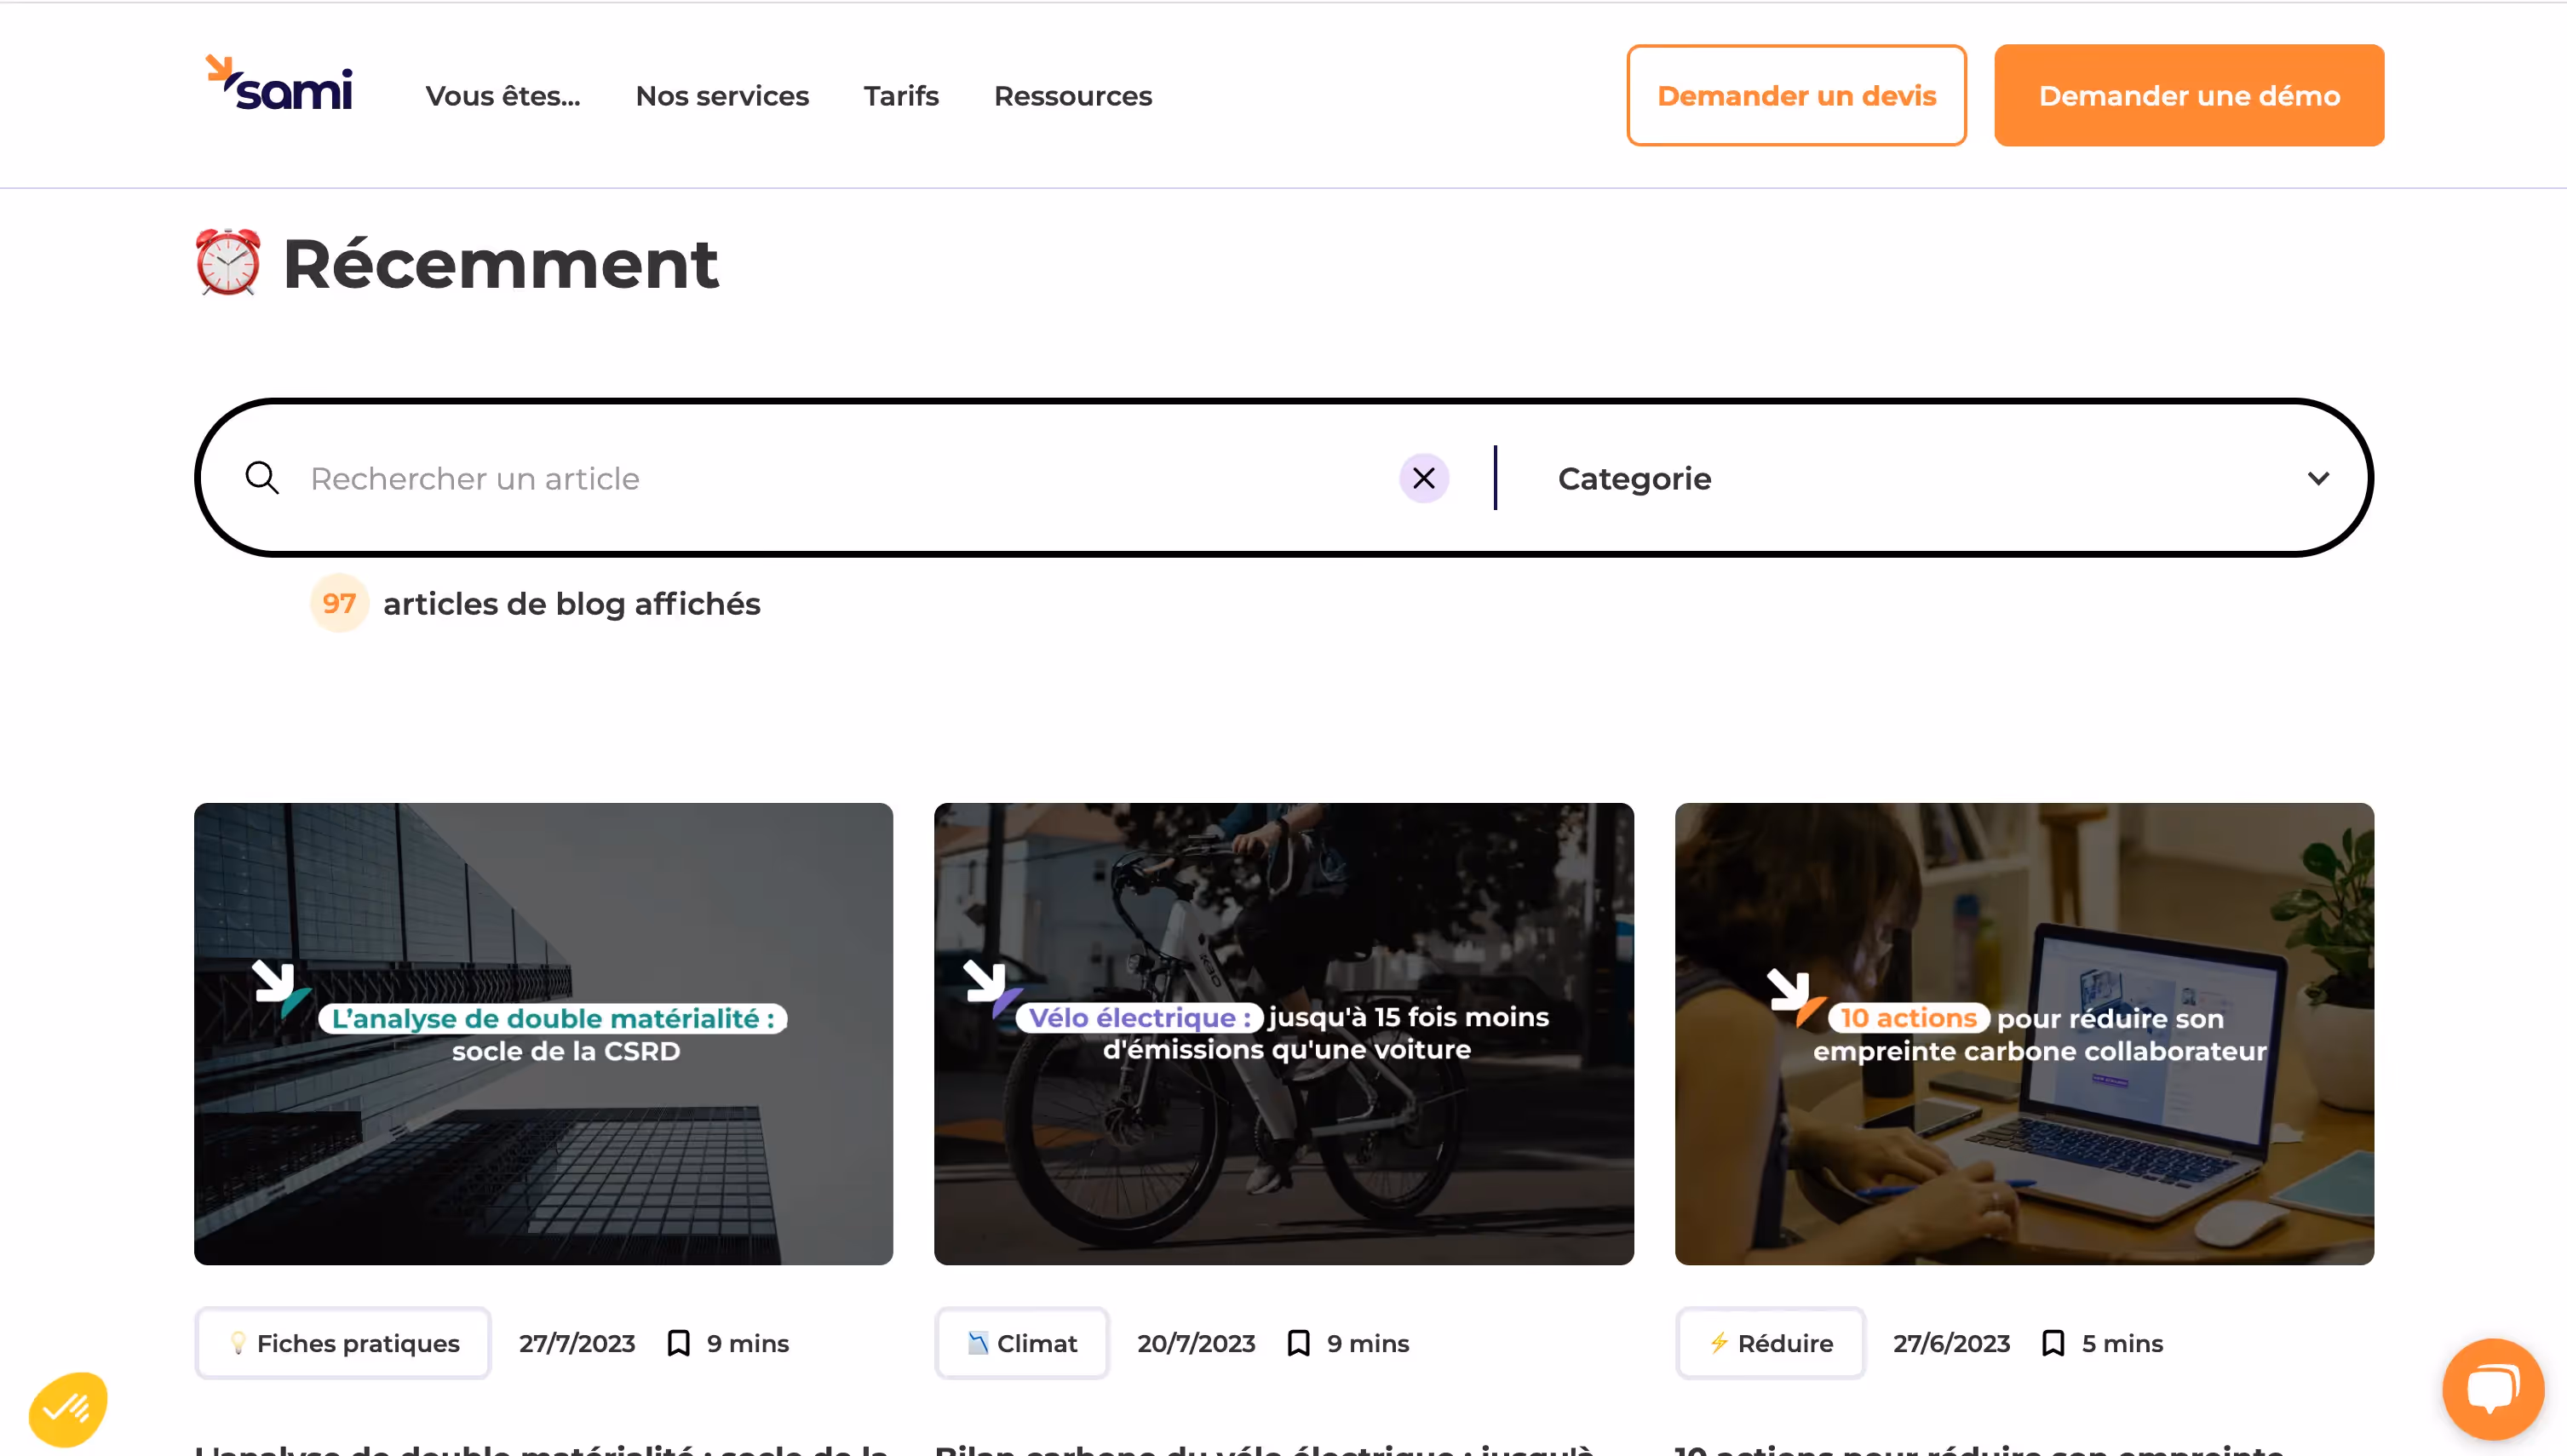Click Demander une démo button
The height and width of the screenshot is (1456, 2567).
[x=2188, y=96]
